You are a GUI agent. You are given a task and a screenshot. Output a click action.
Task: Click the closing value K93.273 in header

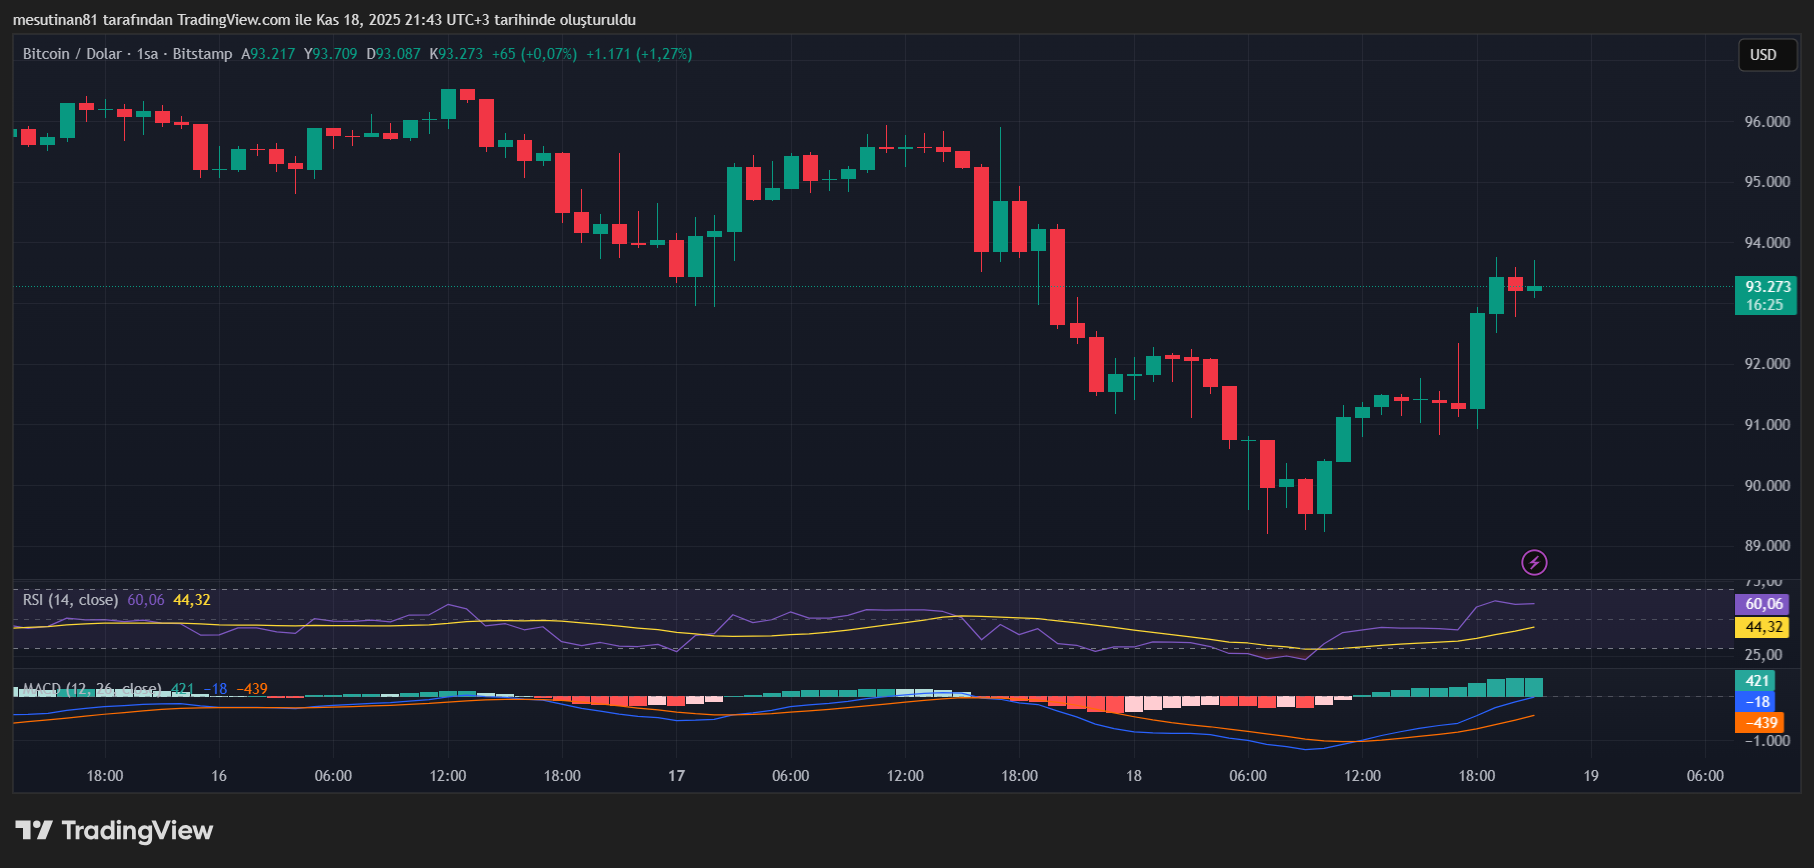pyautogui.click(x=456, y=54)
